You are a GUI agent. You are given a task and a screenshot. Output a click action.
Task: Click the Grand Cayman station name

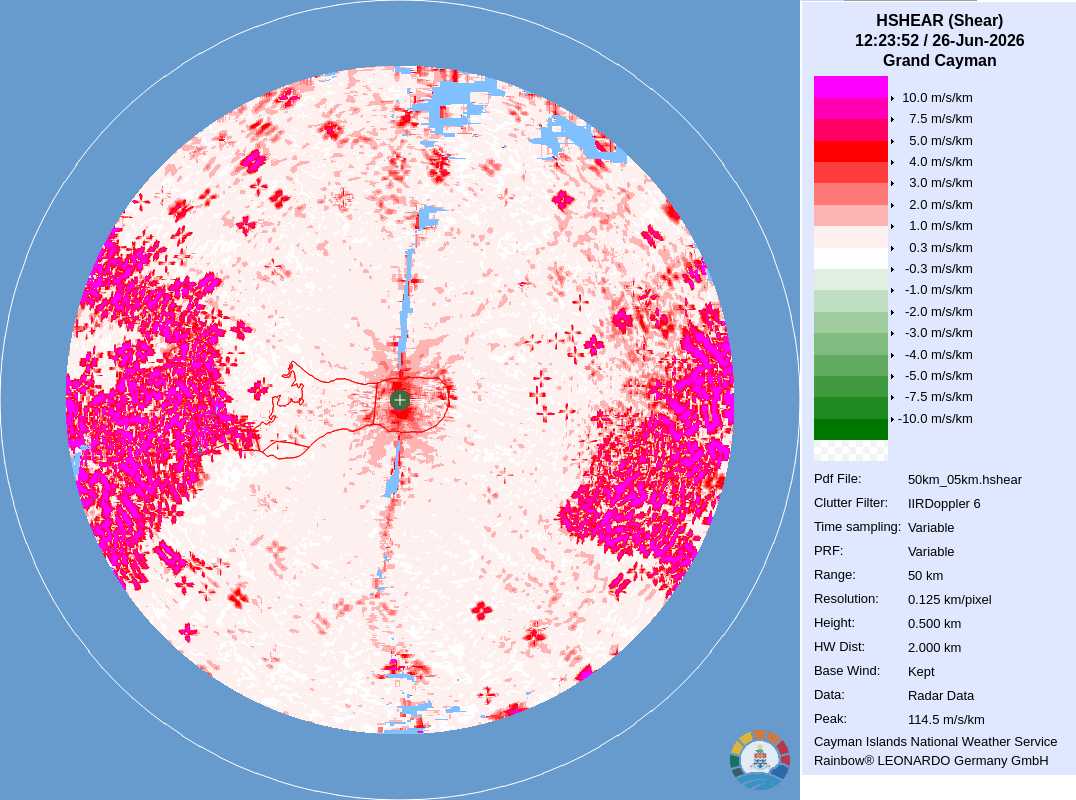coord(939,60)
